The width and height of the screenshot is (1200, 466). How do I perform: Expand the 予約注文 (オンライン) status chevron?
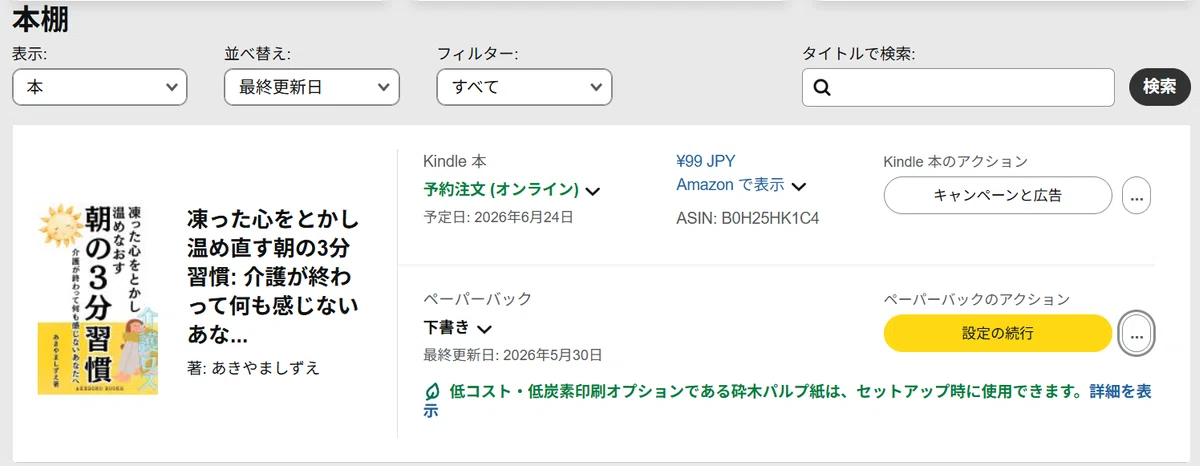(593, 190)
